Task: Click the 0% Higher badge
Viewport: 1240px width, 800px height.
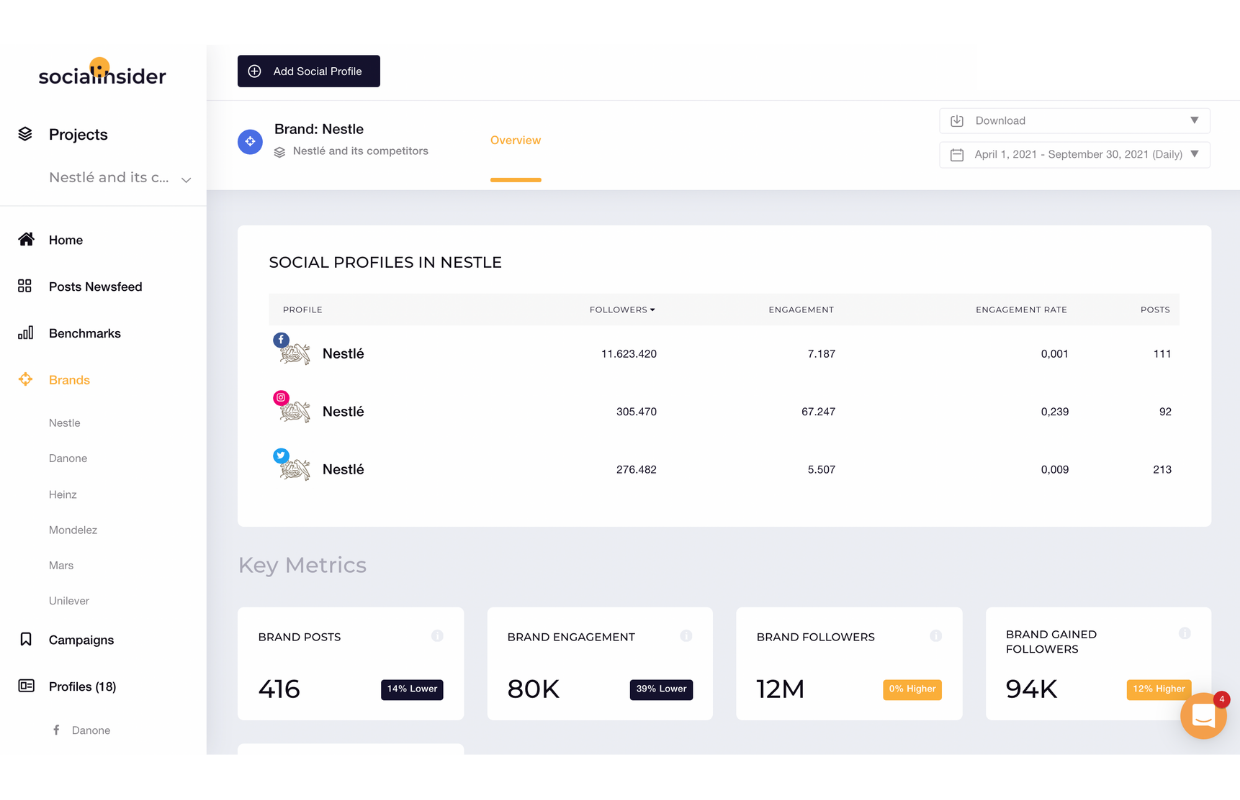Action: [x=912, y=689]
